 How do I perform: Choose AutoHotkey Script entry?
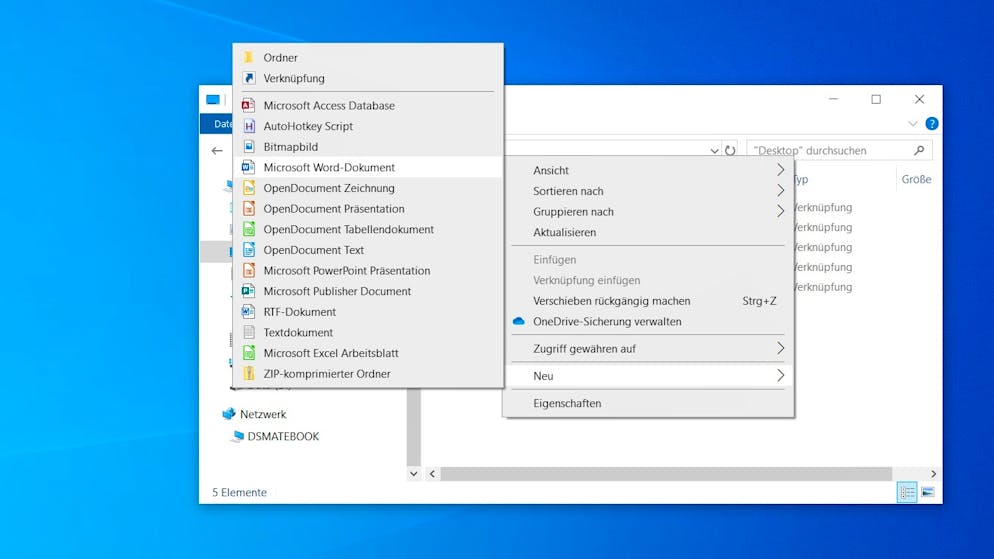tap(368, 126)
